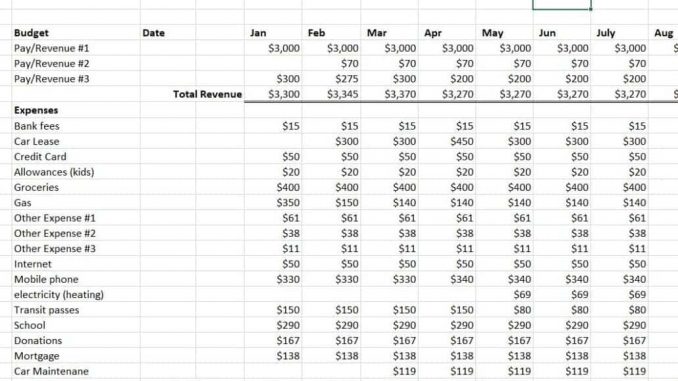
Task: Click the May electricity (heating) $69 cell
Action: (x=505, y=295)
